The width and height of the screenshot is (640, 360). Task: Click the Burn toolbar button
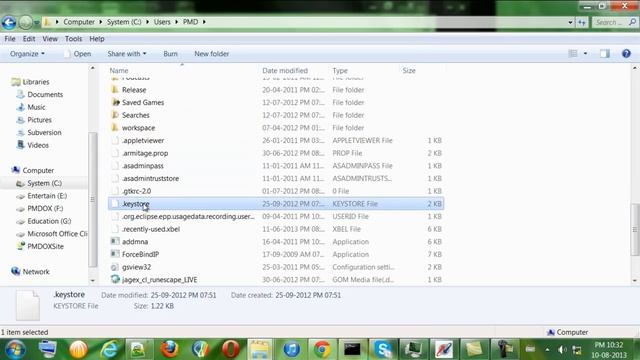(170, 54)
